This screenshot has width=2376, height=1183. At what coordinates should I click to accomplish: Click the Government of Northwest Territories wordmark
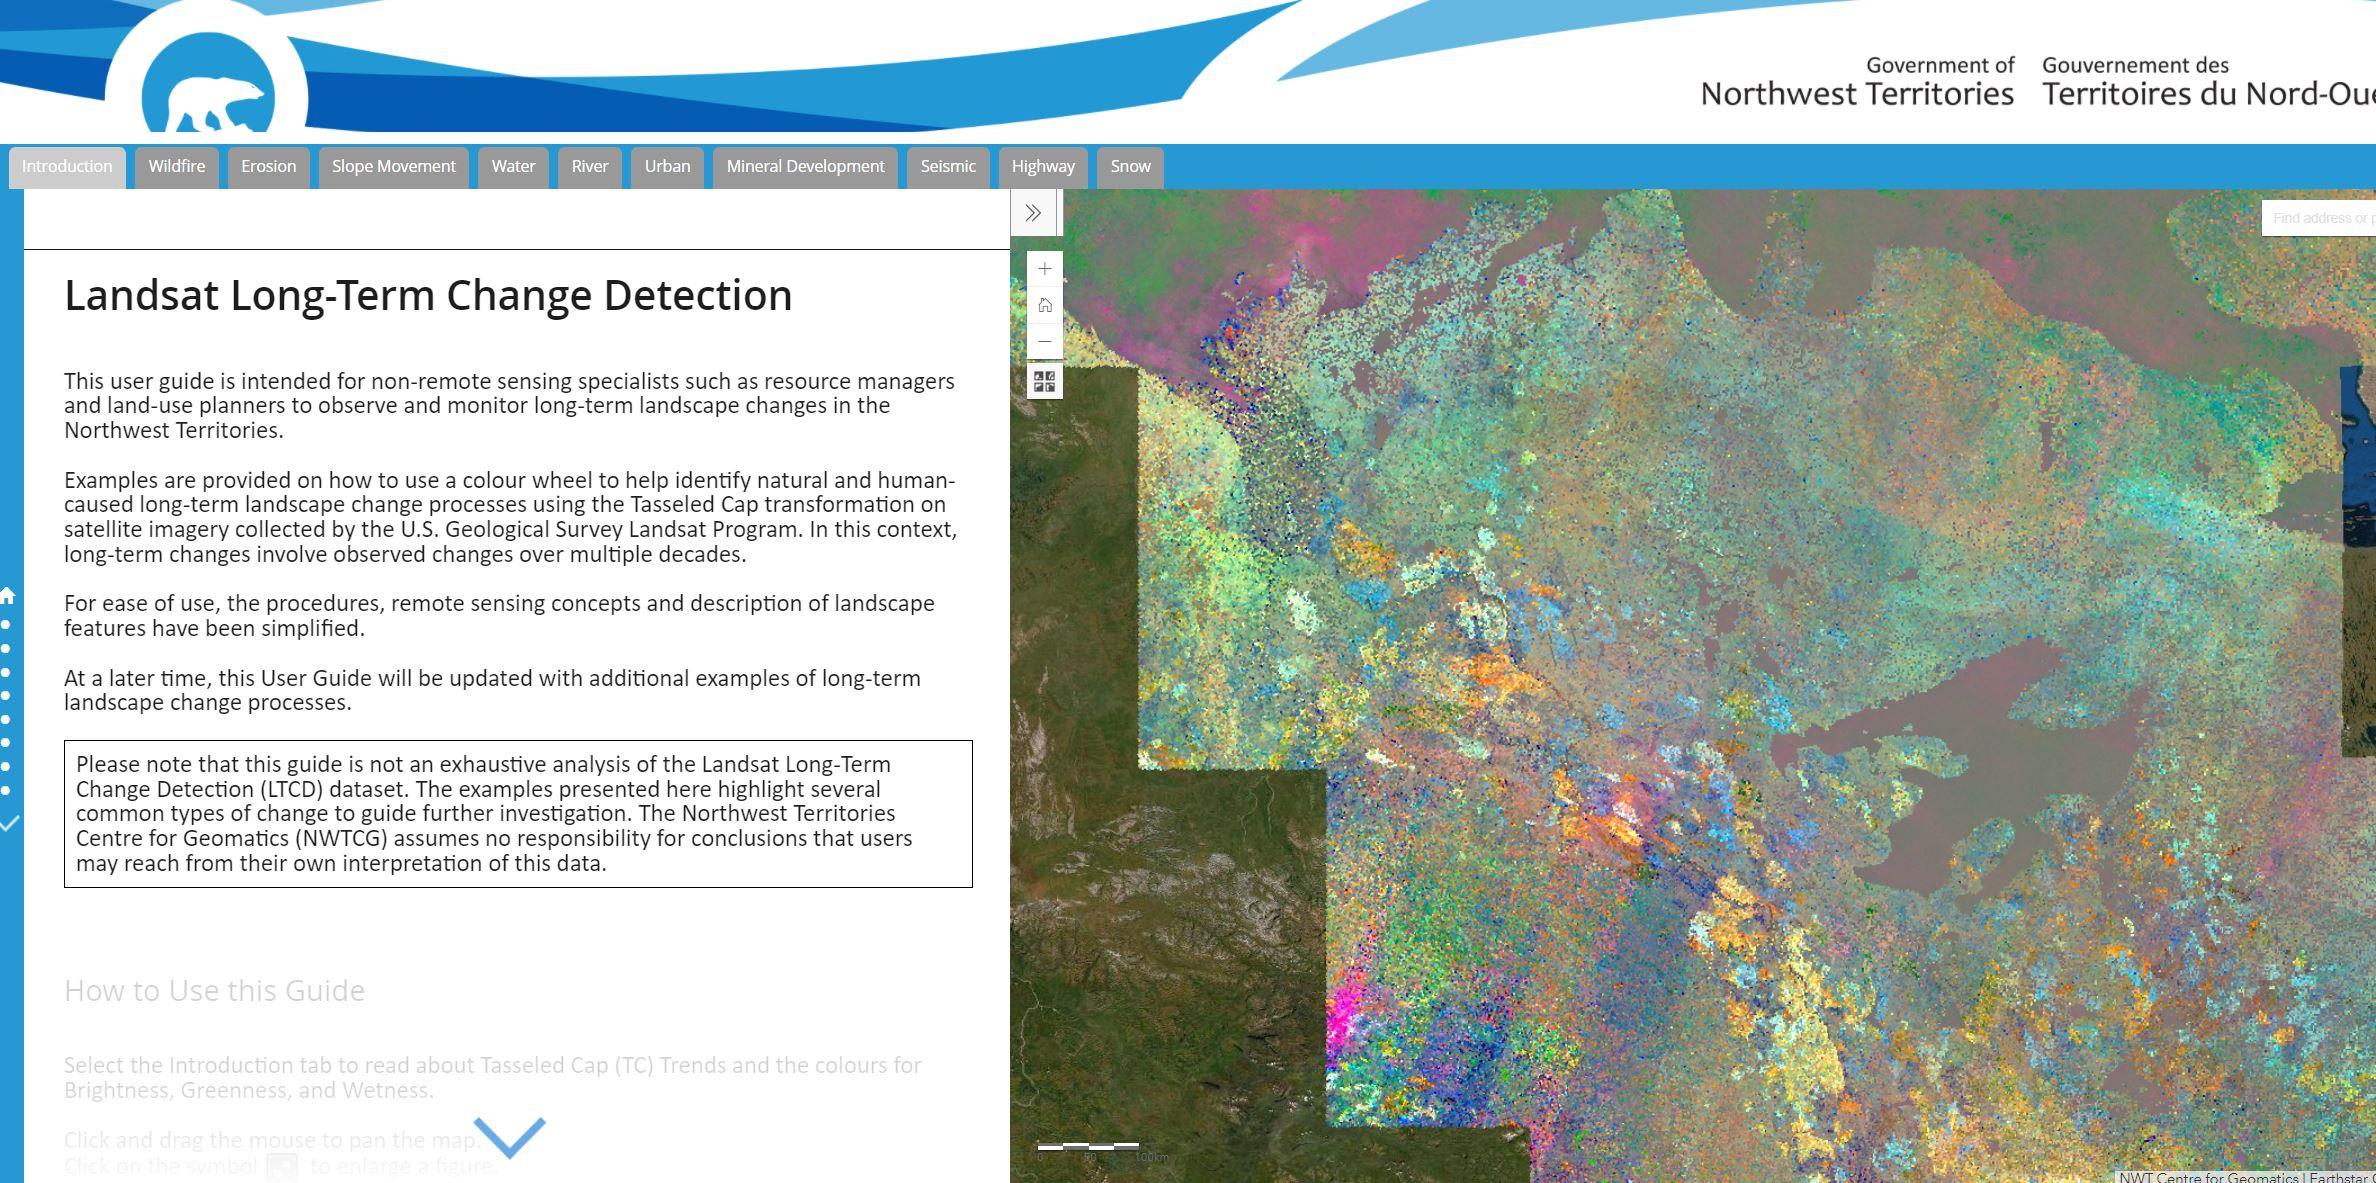(x=1857, y=82)
